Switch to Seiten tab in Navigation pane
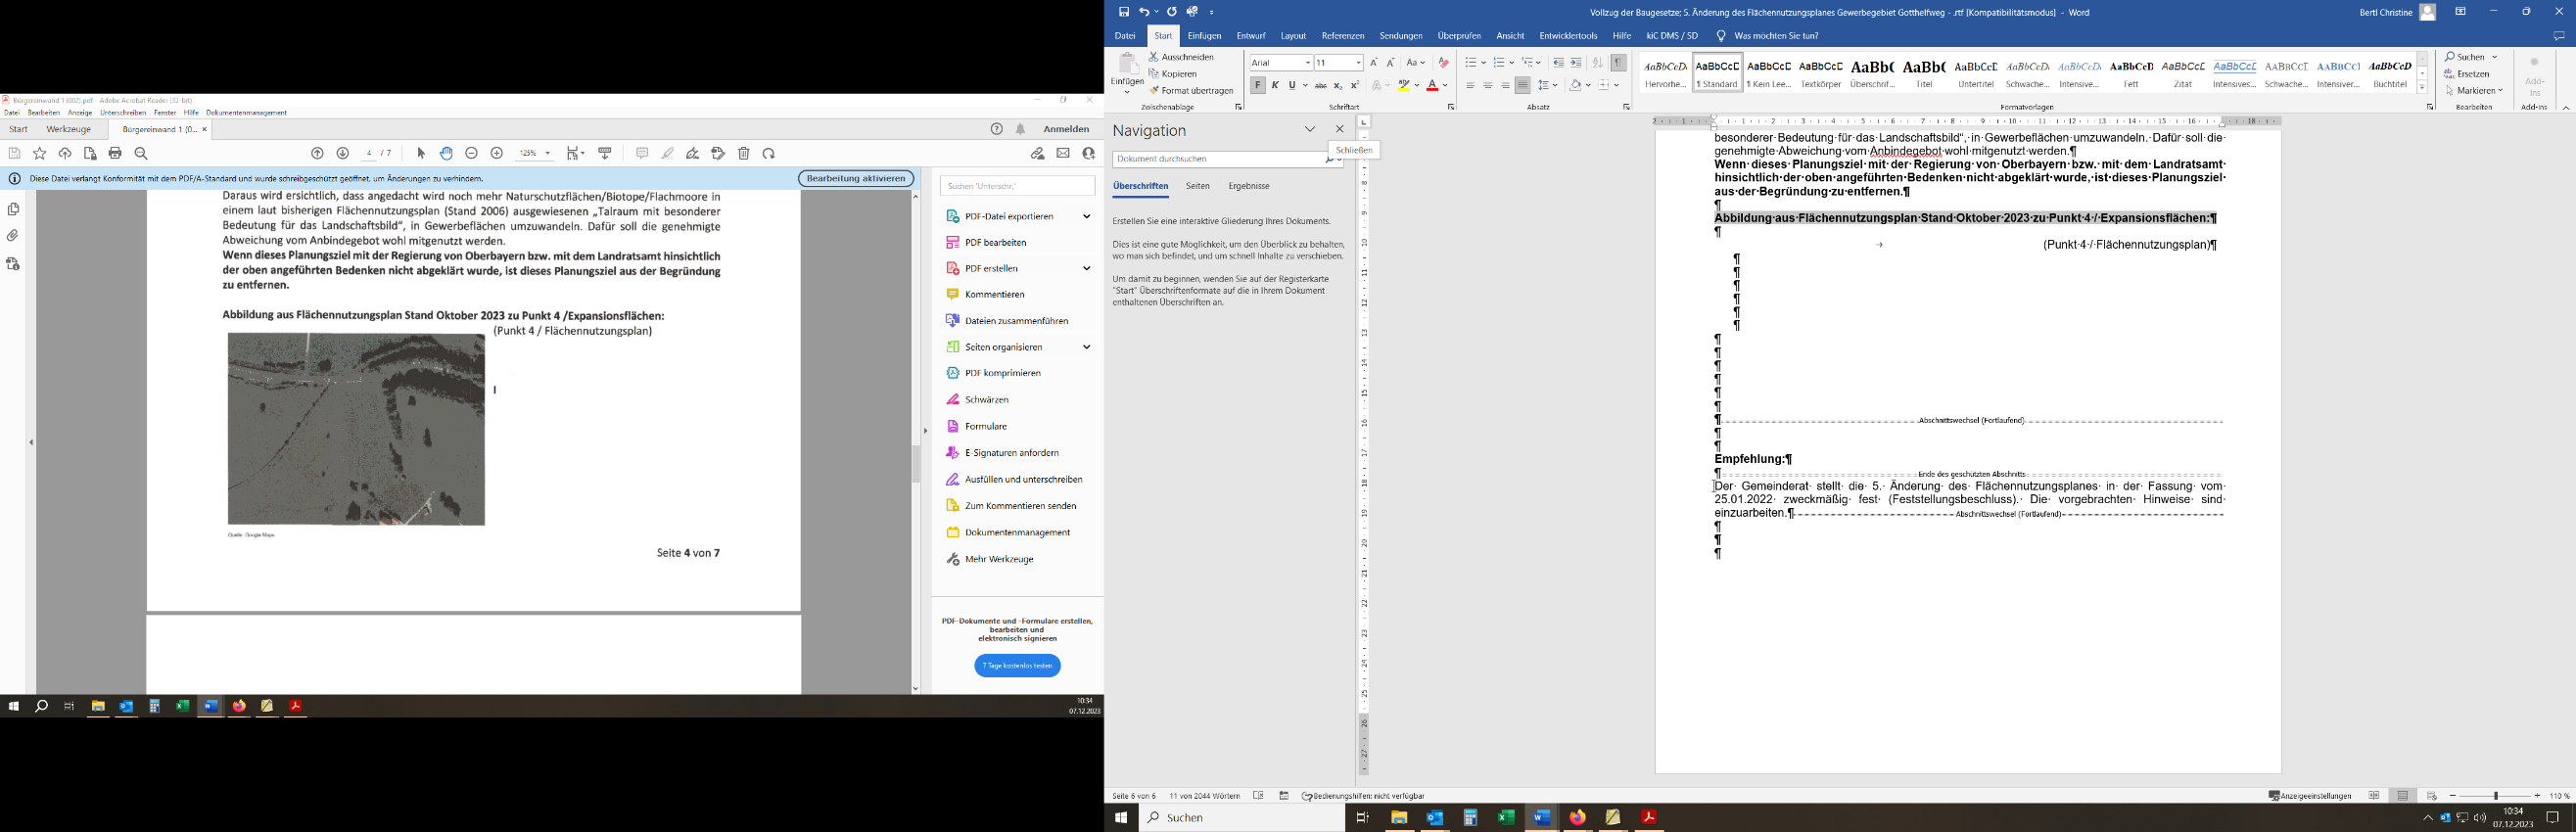The image size is (2576, 832). 1198,186
